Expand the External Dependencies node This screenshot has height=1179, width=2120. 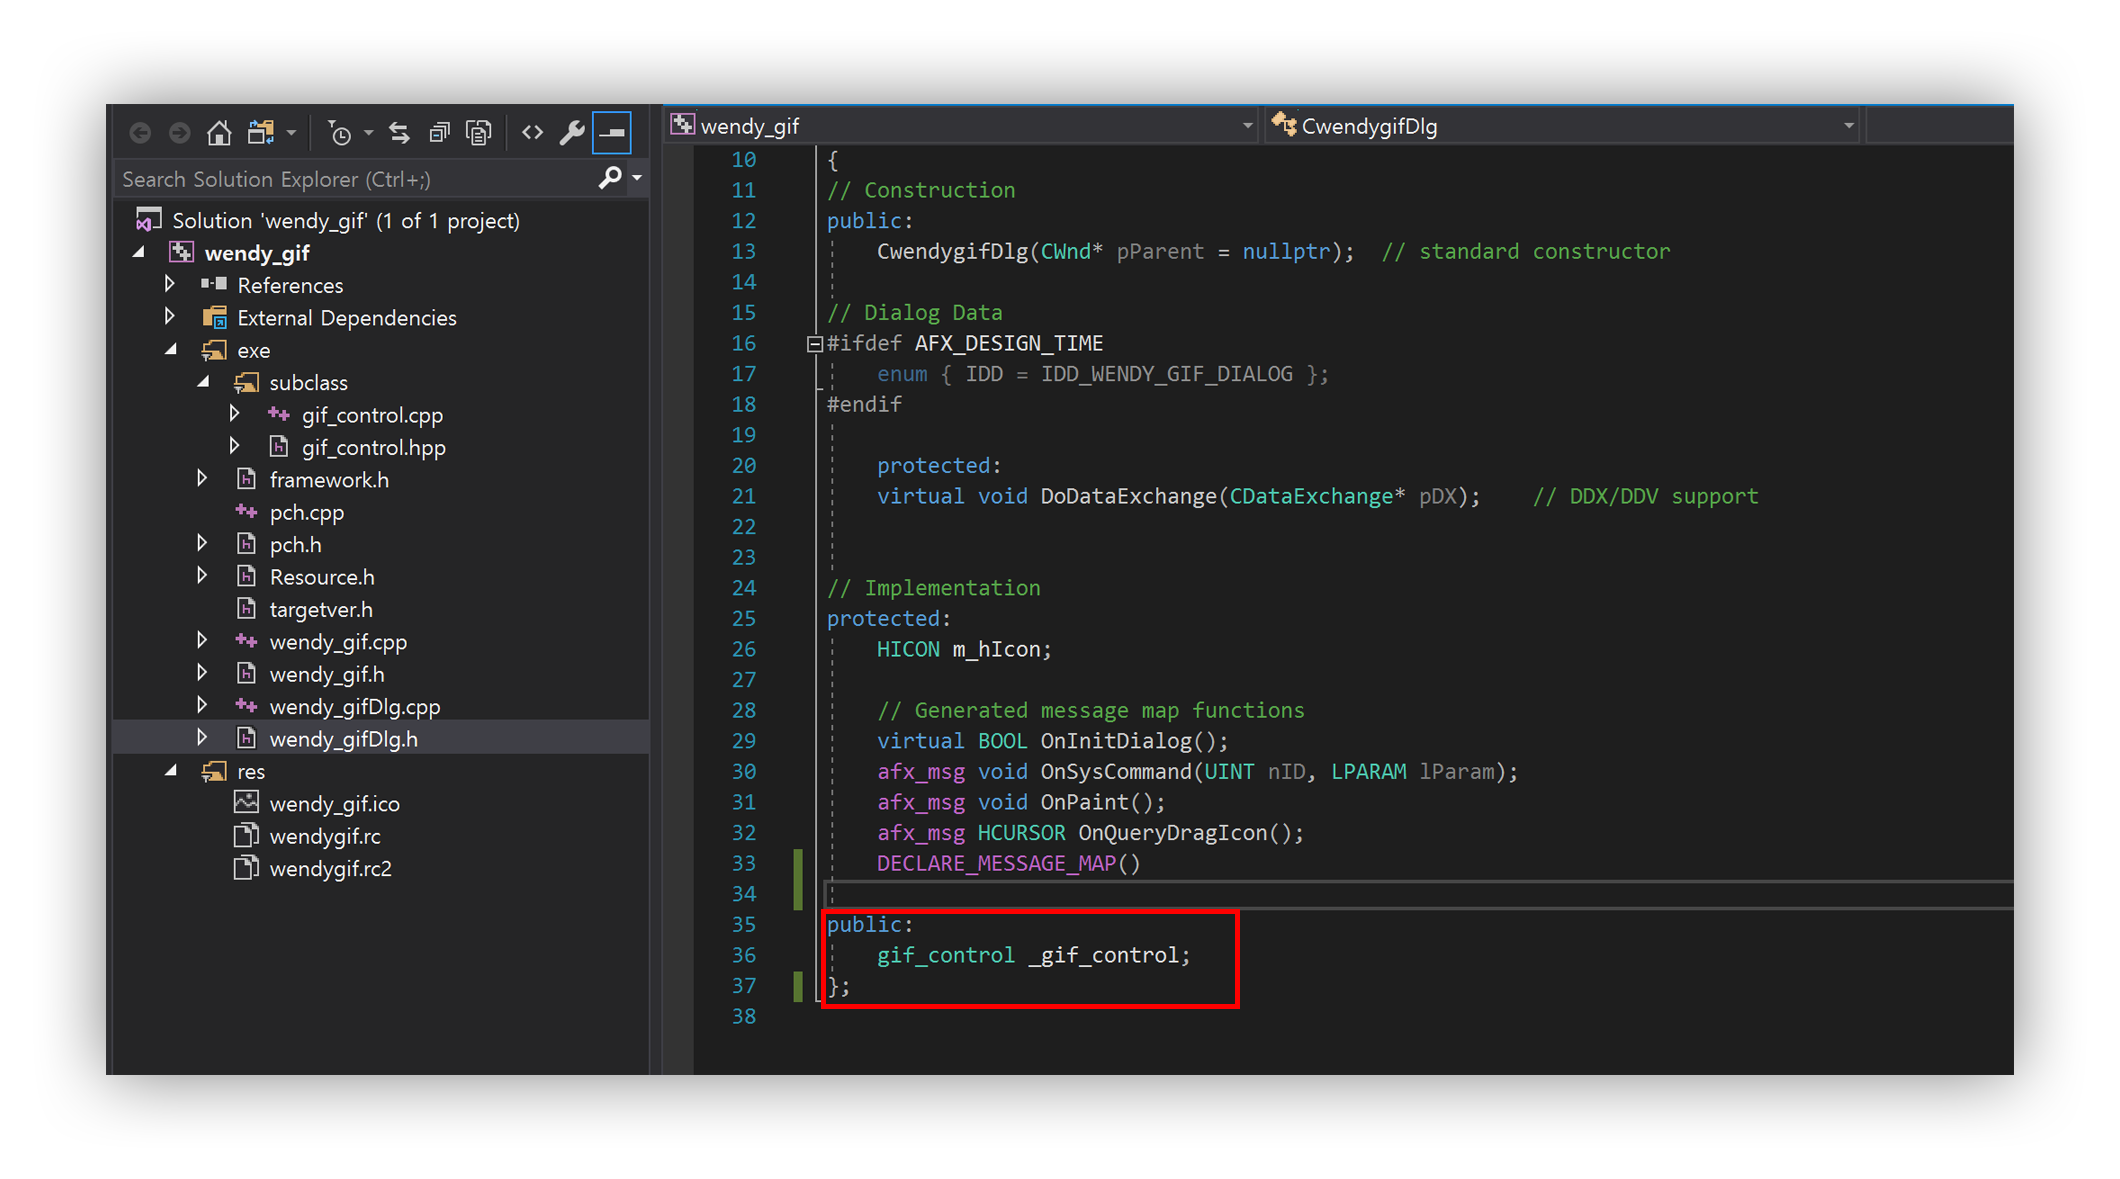(x=170, y=317)
